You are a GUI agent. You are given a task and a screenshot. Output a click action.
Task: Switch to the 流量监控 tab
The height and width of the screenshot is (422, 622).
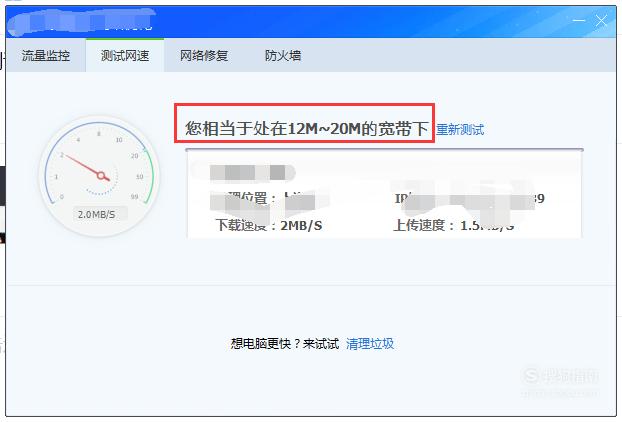click(x=46, y=56)
